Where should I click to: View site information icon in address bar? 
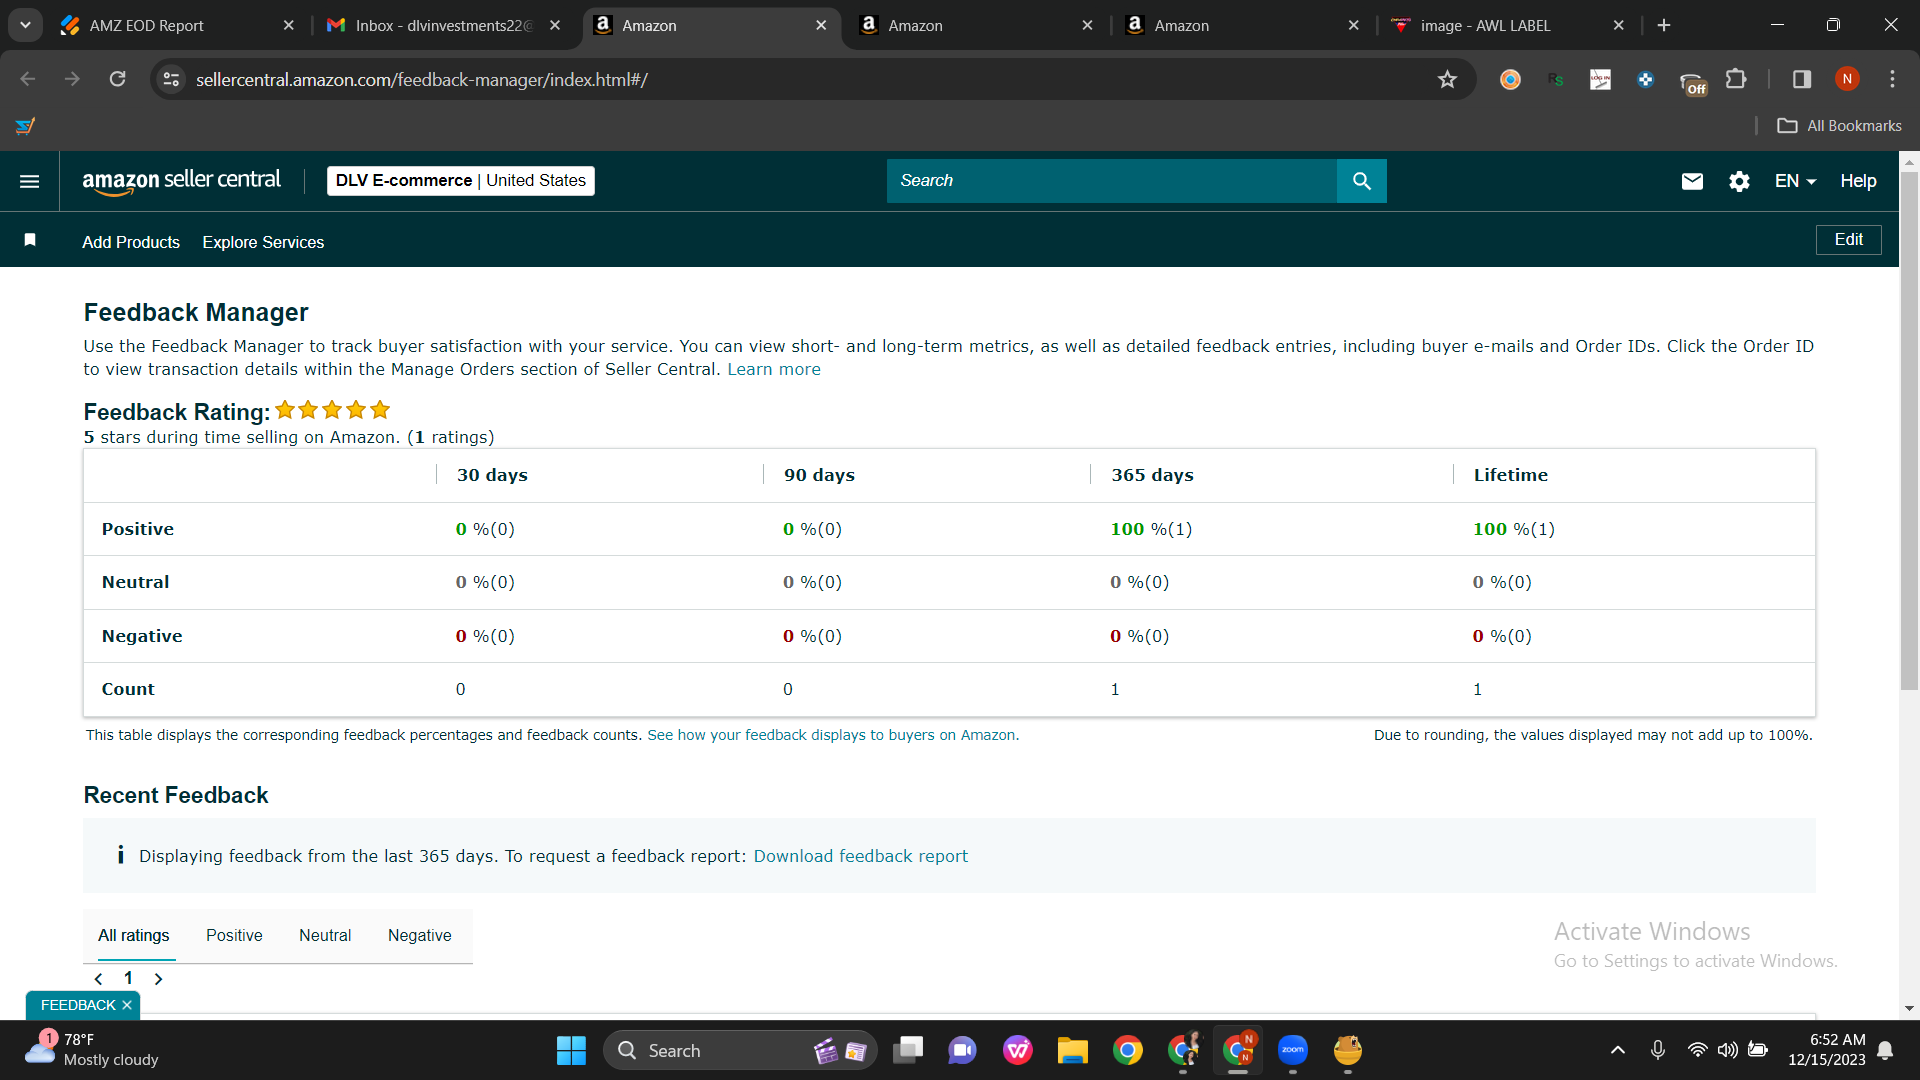pyautogui.click(x=172, y=79)
